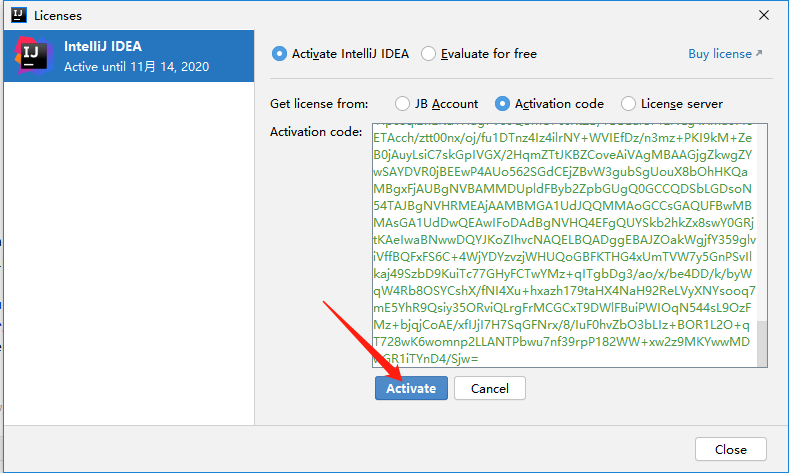Viewport: 789px width, 473px height.
Task: Click the activation code vertical scrollbar thumb
Action: [x=762, y=344]
